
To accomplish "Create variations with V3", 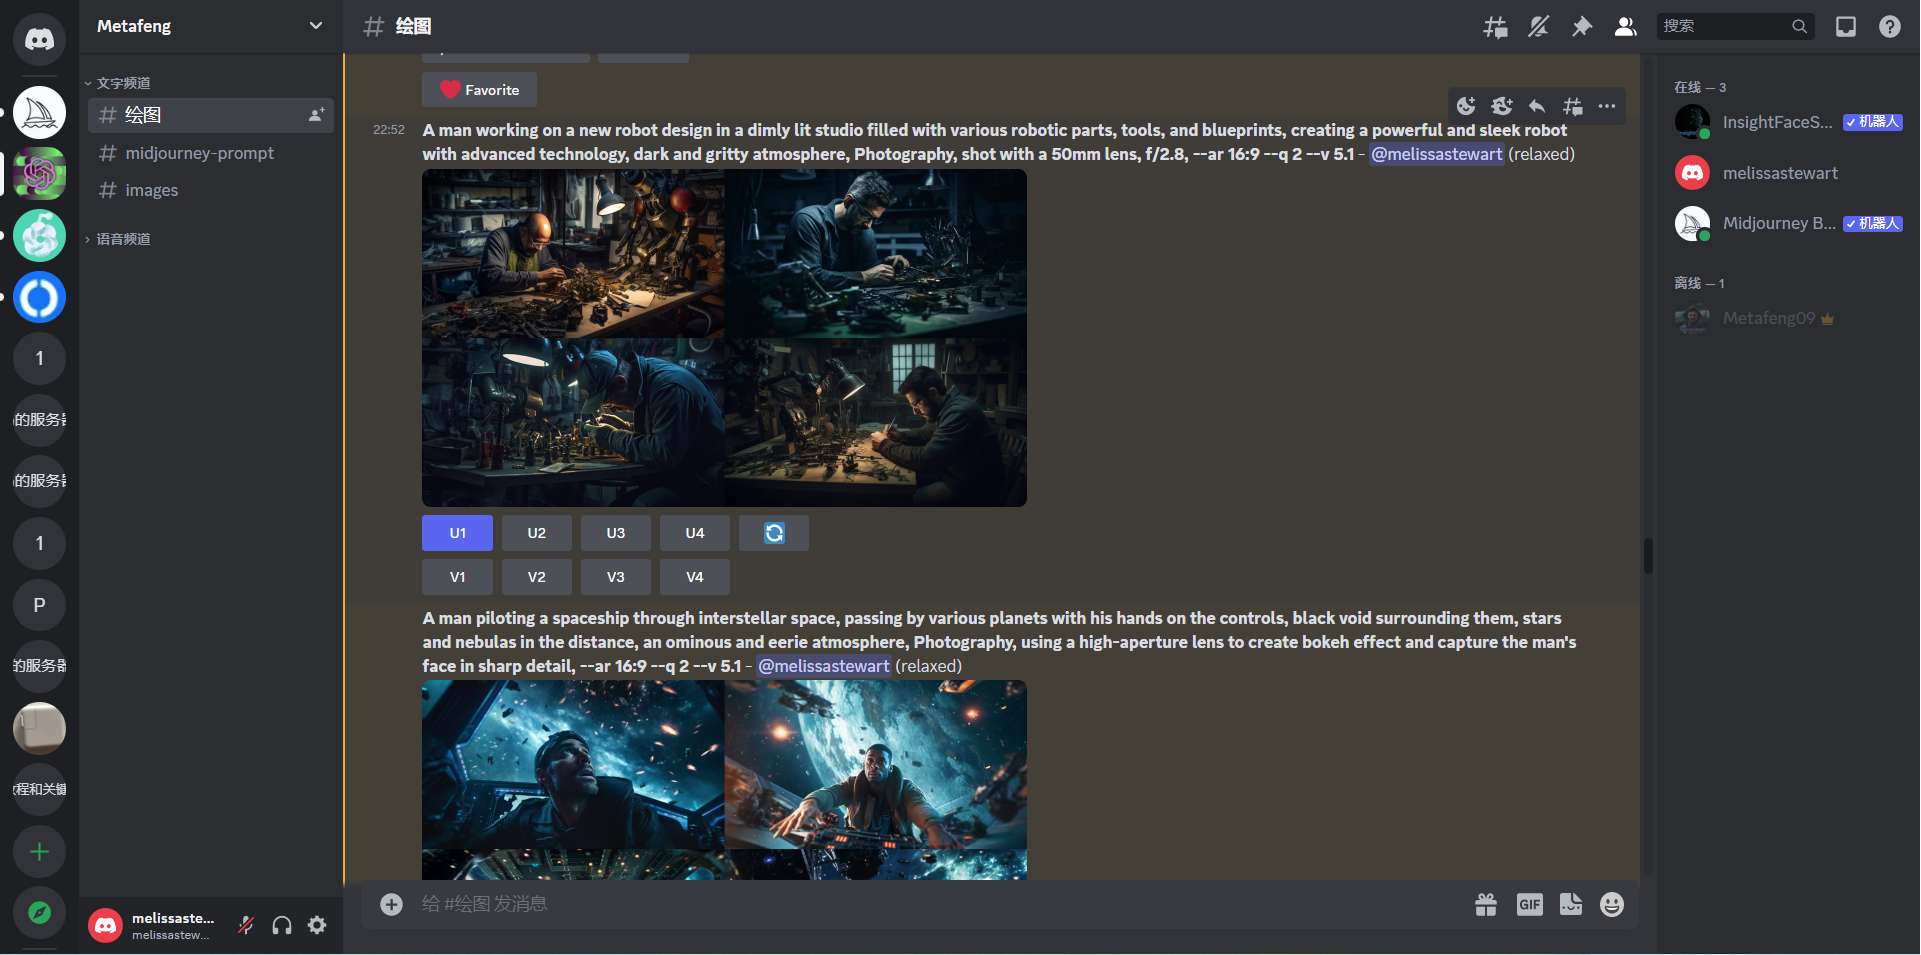I will [x=616, y=577].
